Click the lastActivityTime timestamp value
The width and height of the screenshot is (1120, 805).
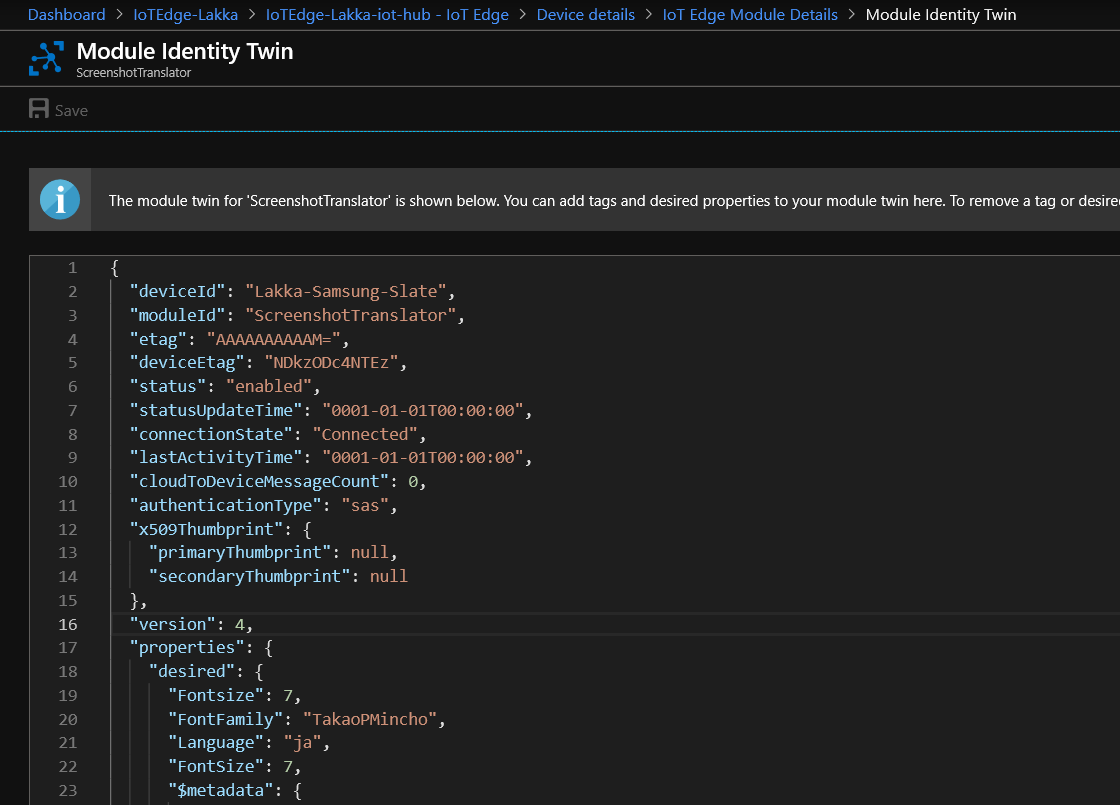[x=423, y=458]
